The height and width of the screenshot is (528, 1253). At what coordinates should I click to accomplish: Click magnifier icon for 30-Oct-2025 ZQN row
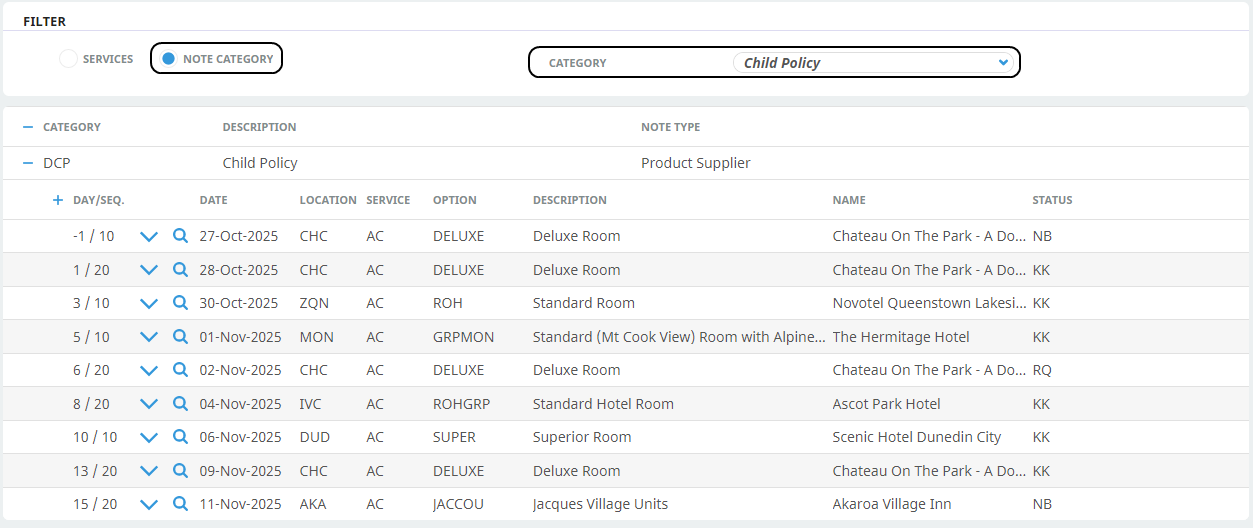[180, 303]
